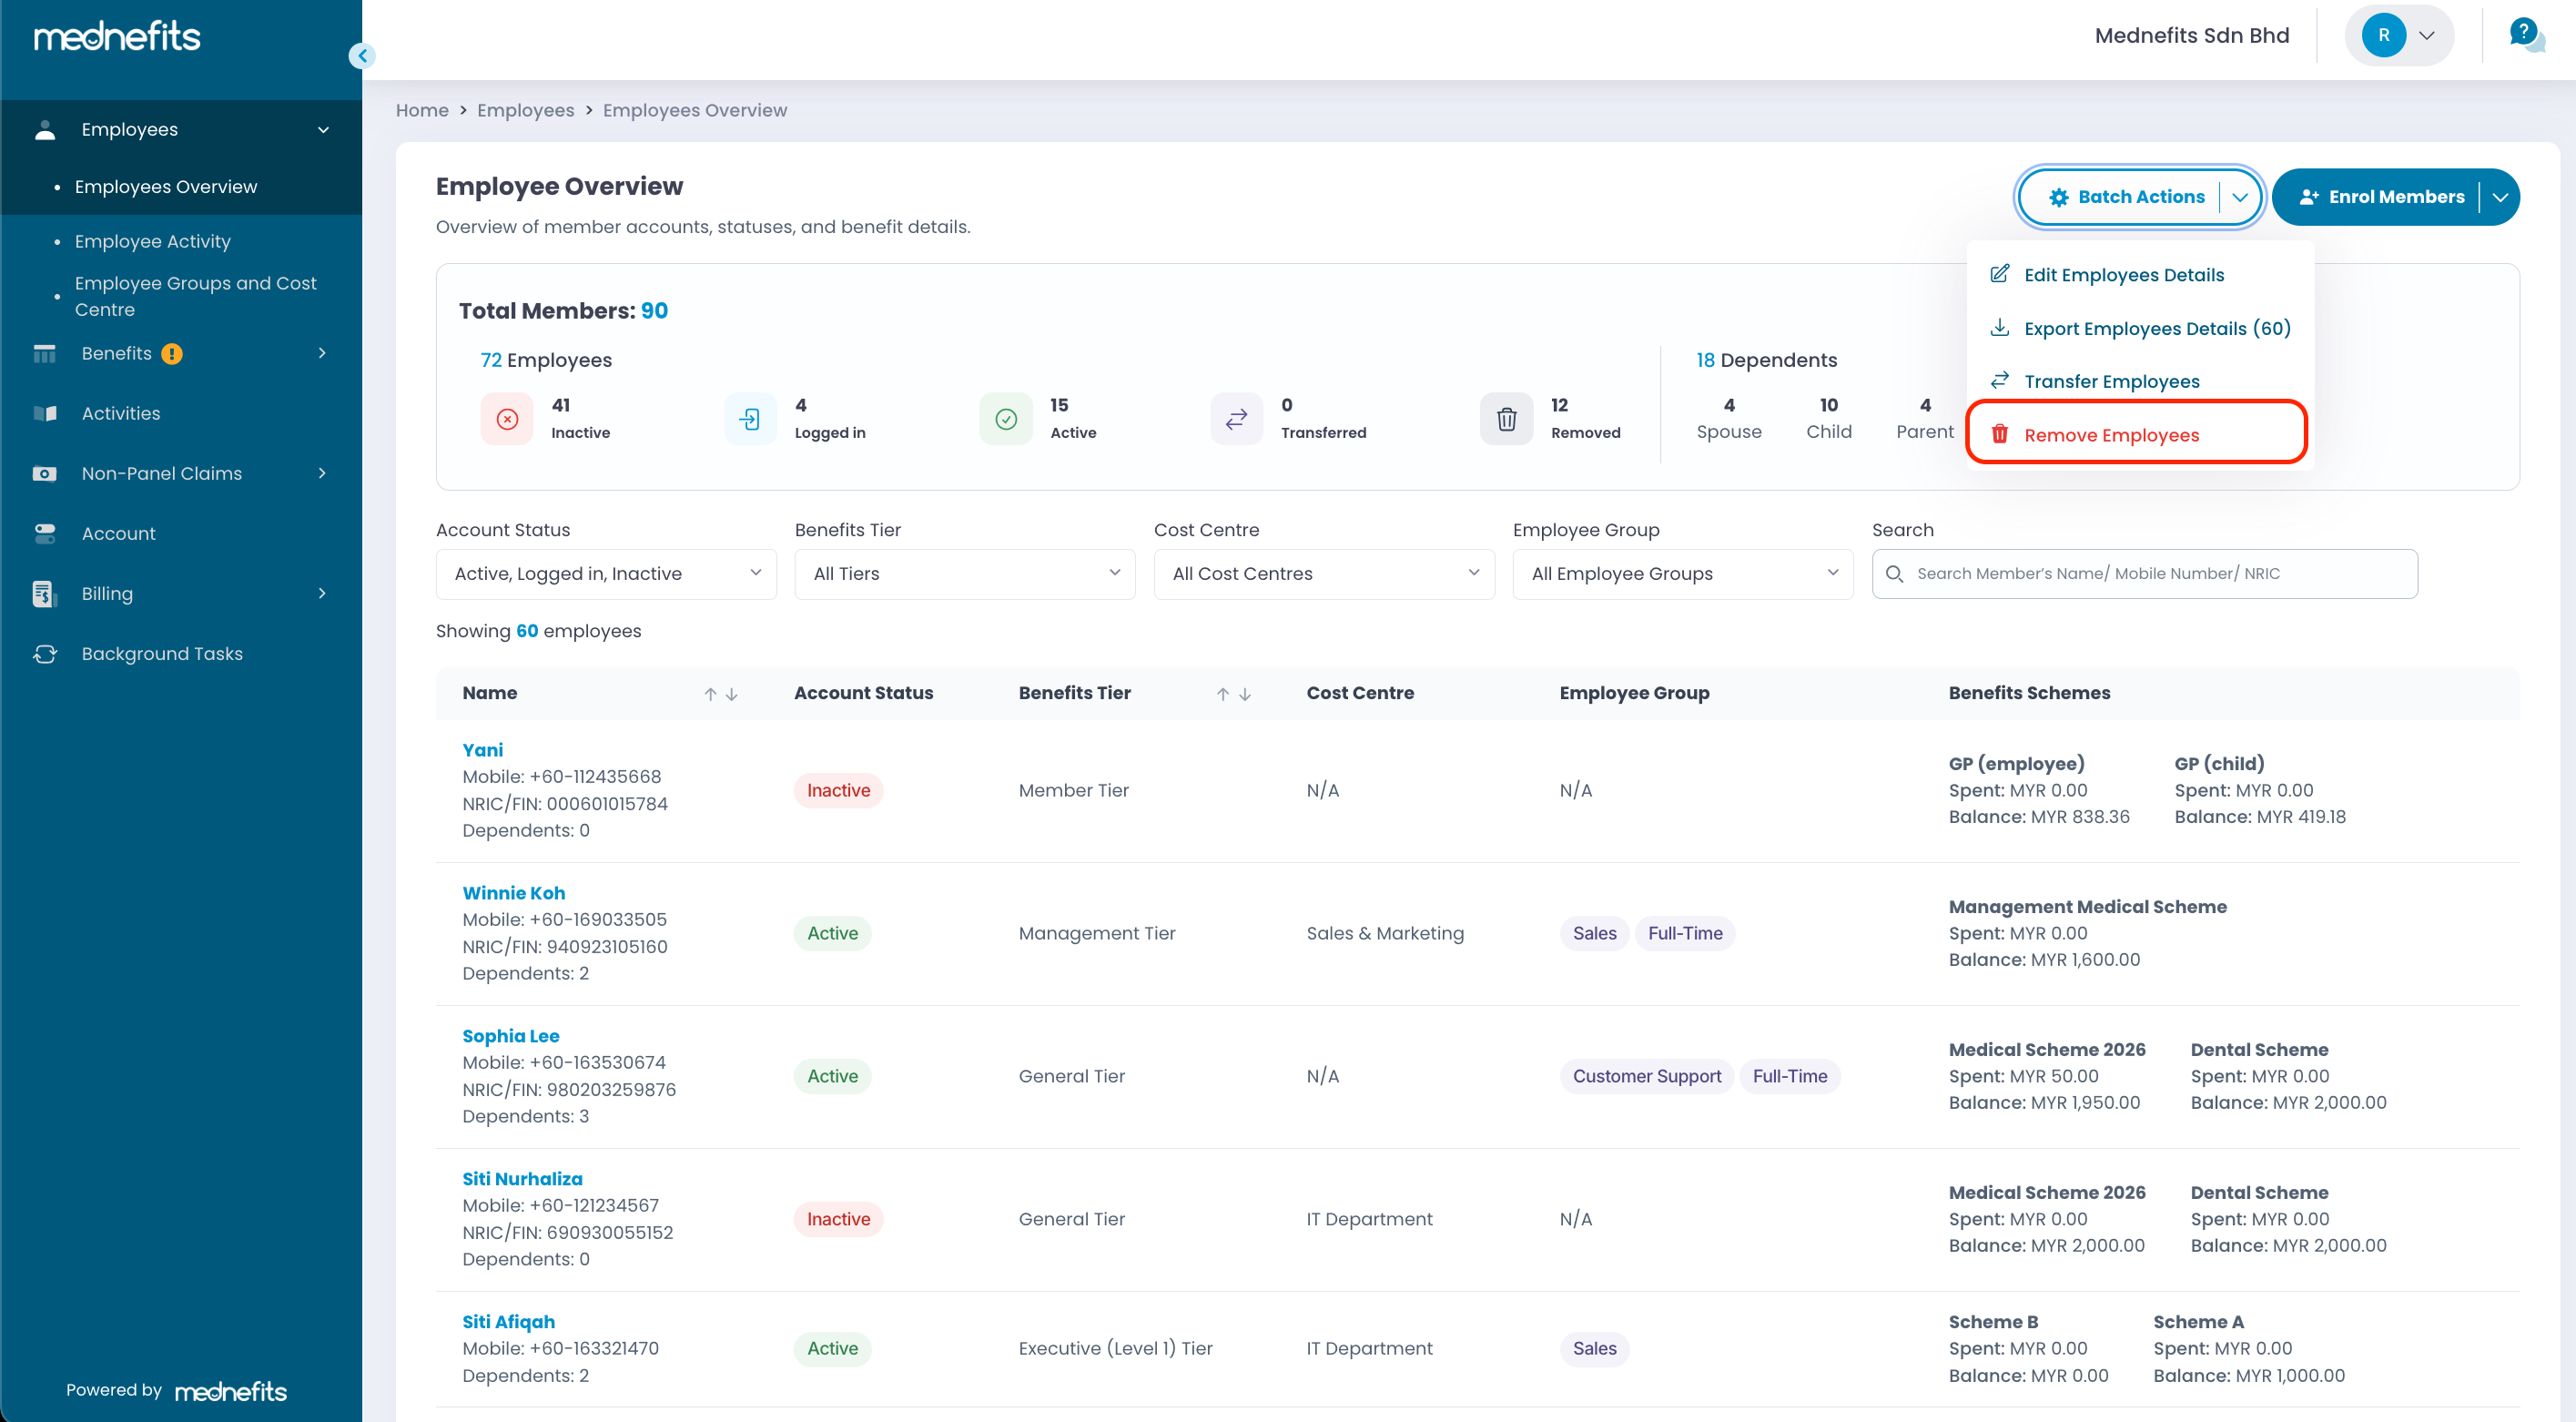Open Account Status filter dropdown

click(x=606, y=574)
